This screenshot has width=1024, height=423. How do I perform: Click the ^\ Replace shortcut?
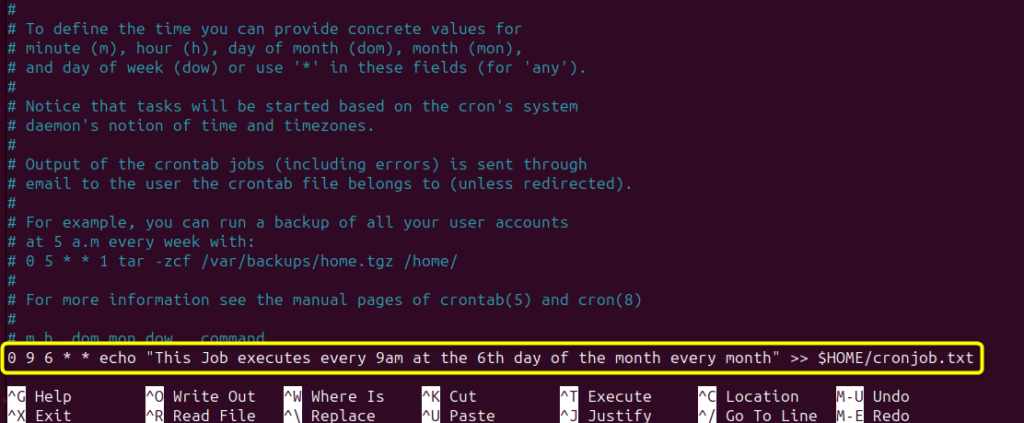(329, 416)
